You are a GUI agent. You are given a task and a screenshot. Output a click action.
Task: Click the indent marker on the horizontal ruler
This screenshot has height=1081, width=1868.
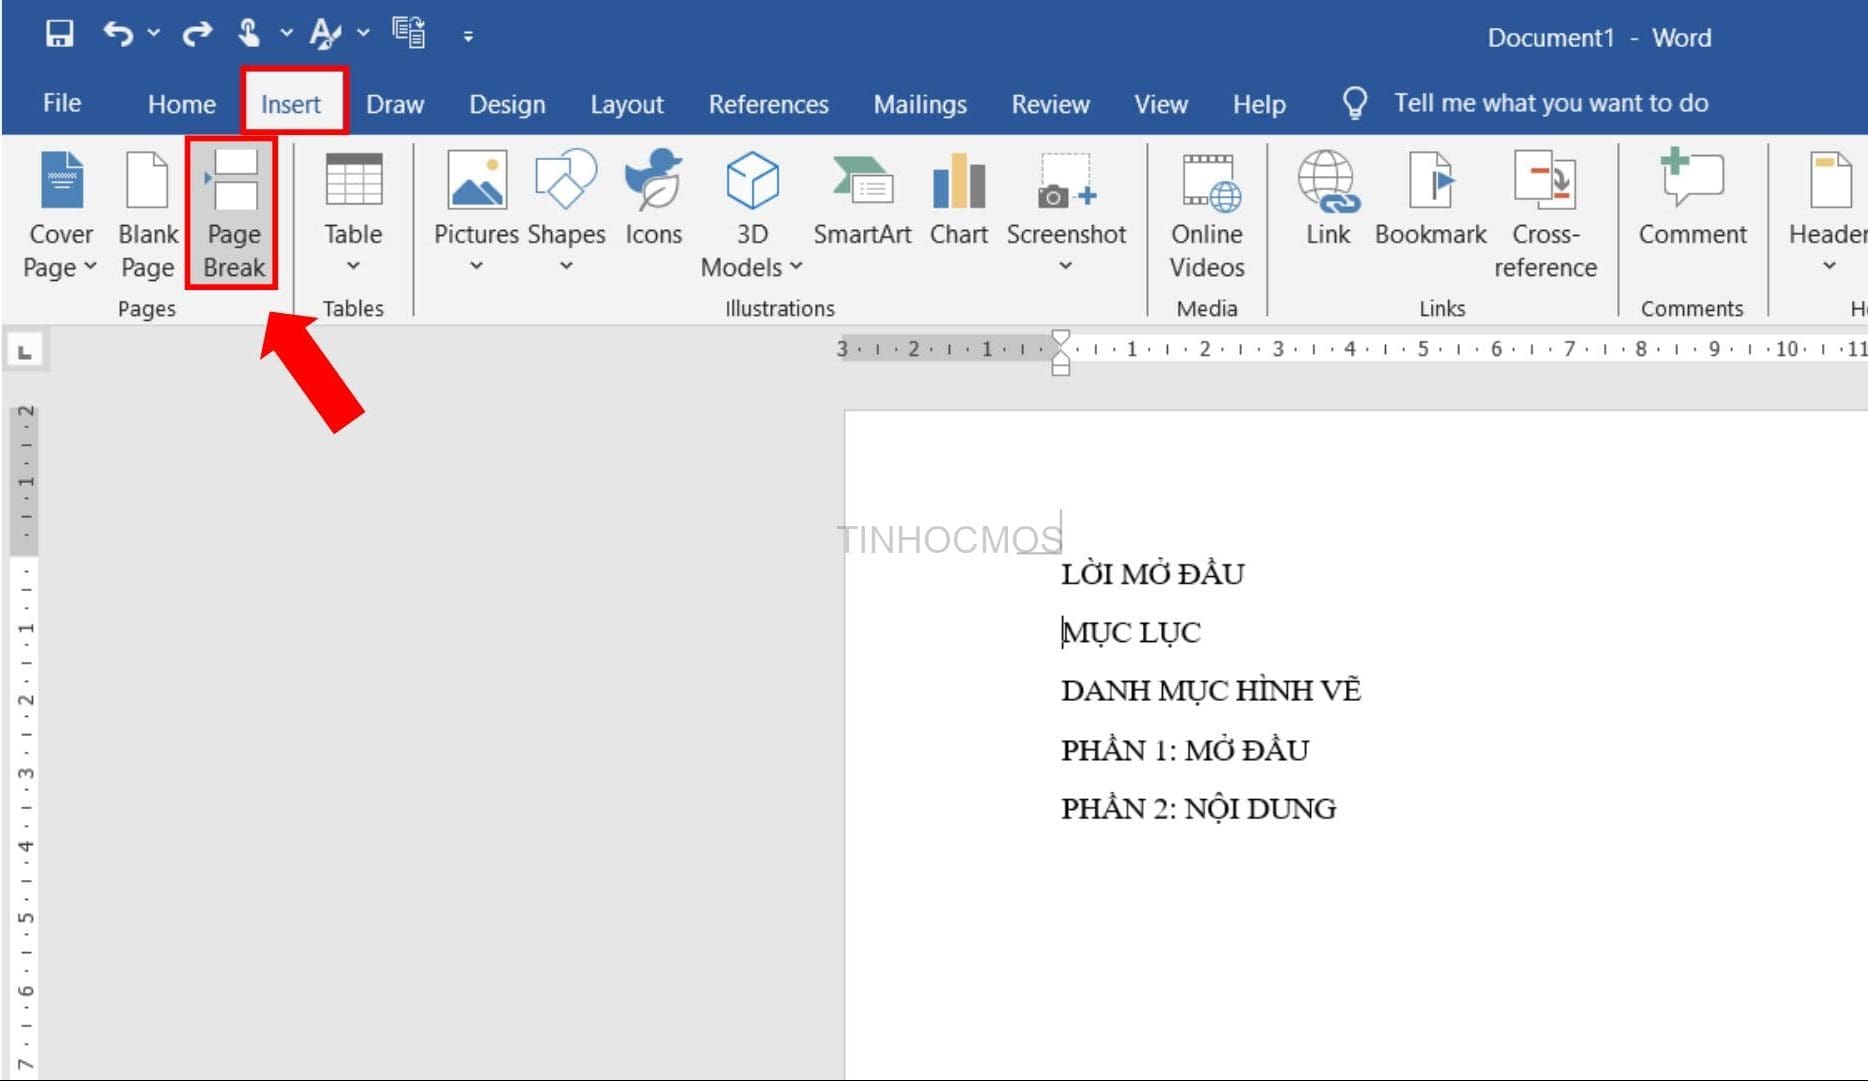click(x=1061, y=353)
